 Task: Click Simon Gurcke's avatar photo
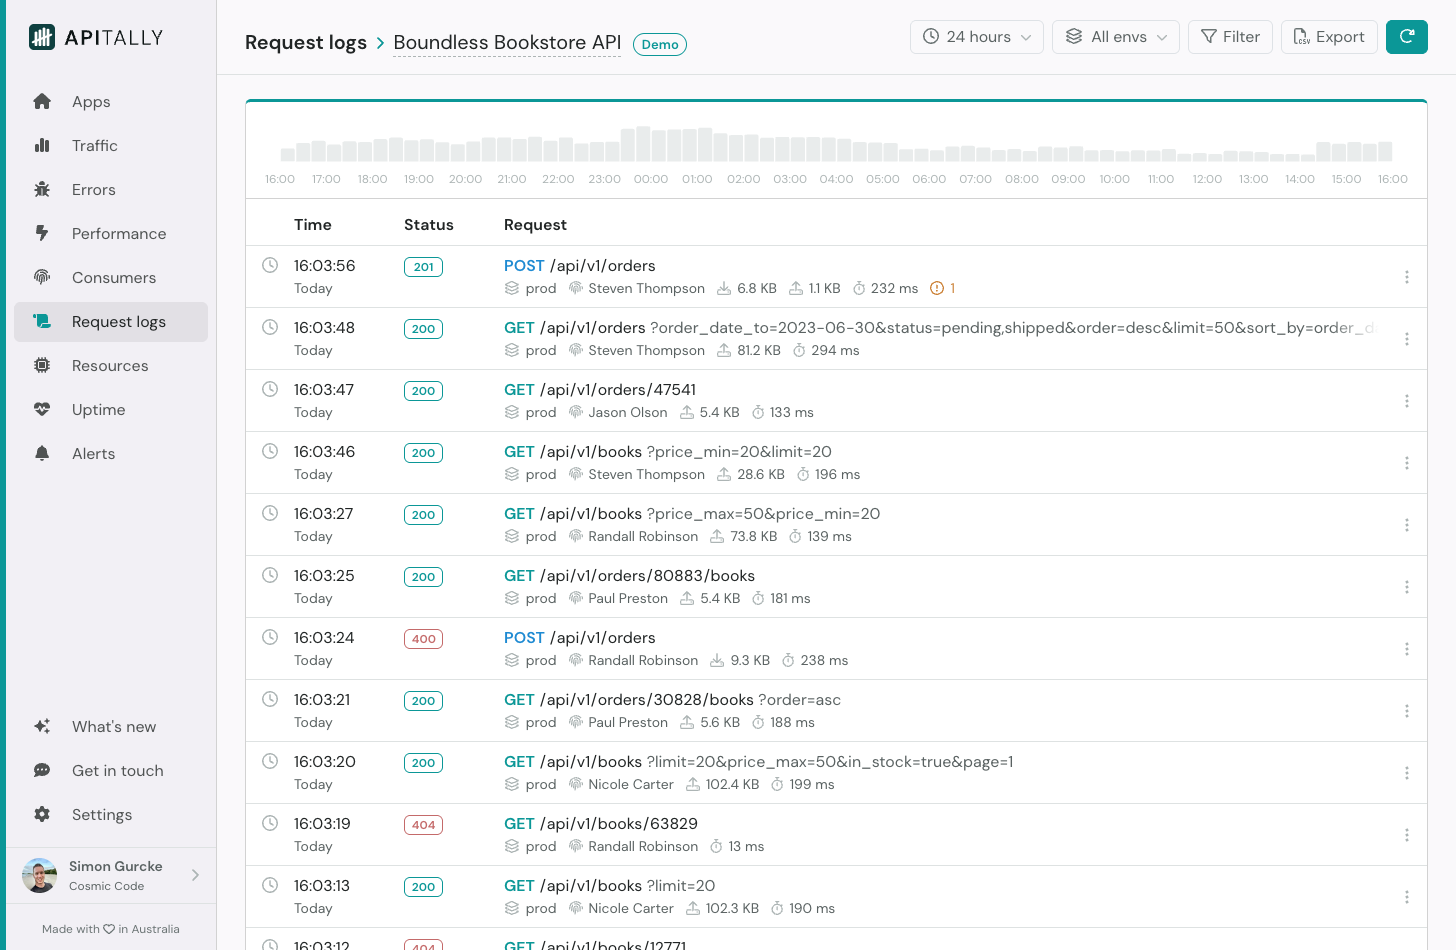pyautogui.click(x=40, y=876)
